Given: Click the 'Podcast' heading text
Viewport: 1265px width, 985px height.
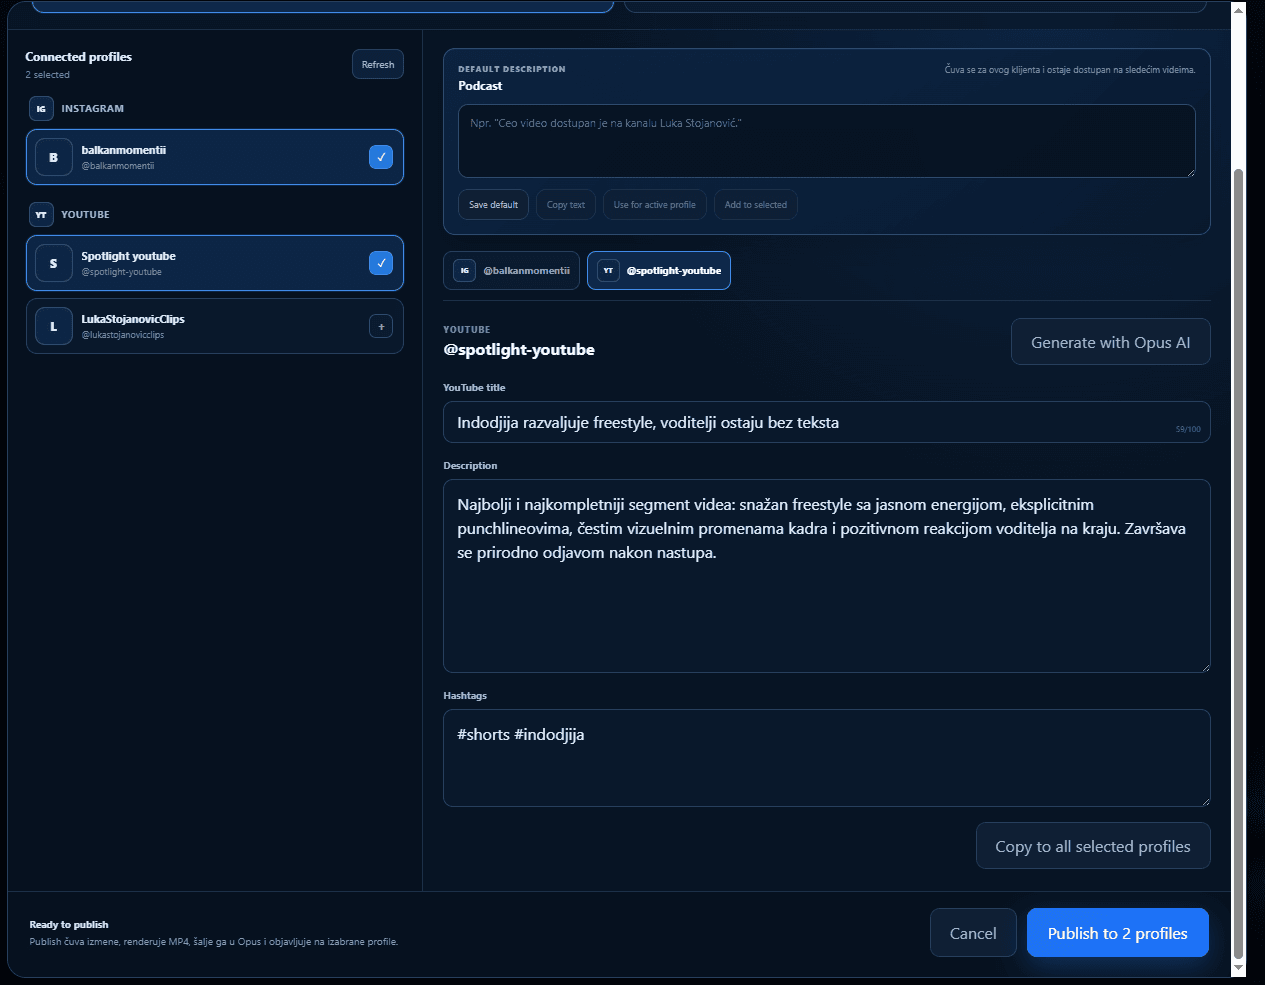Looking at the screenshot, I should (480, 86).
